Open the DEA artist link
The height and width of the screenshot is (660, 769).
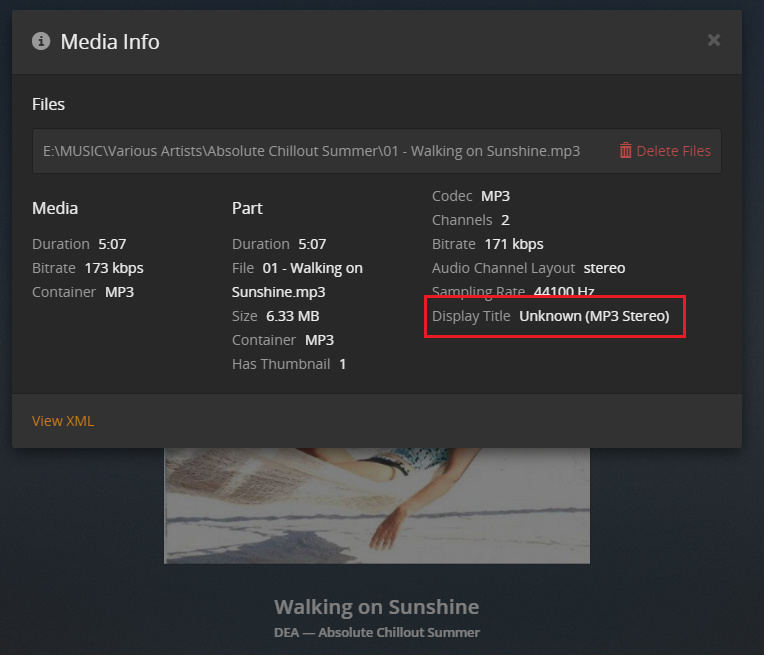pyautogui.click(x=288, y=632)
